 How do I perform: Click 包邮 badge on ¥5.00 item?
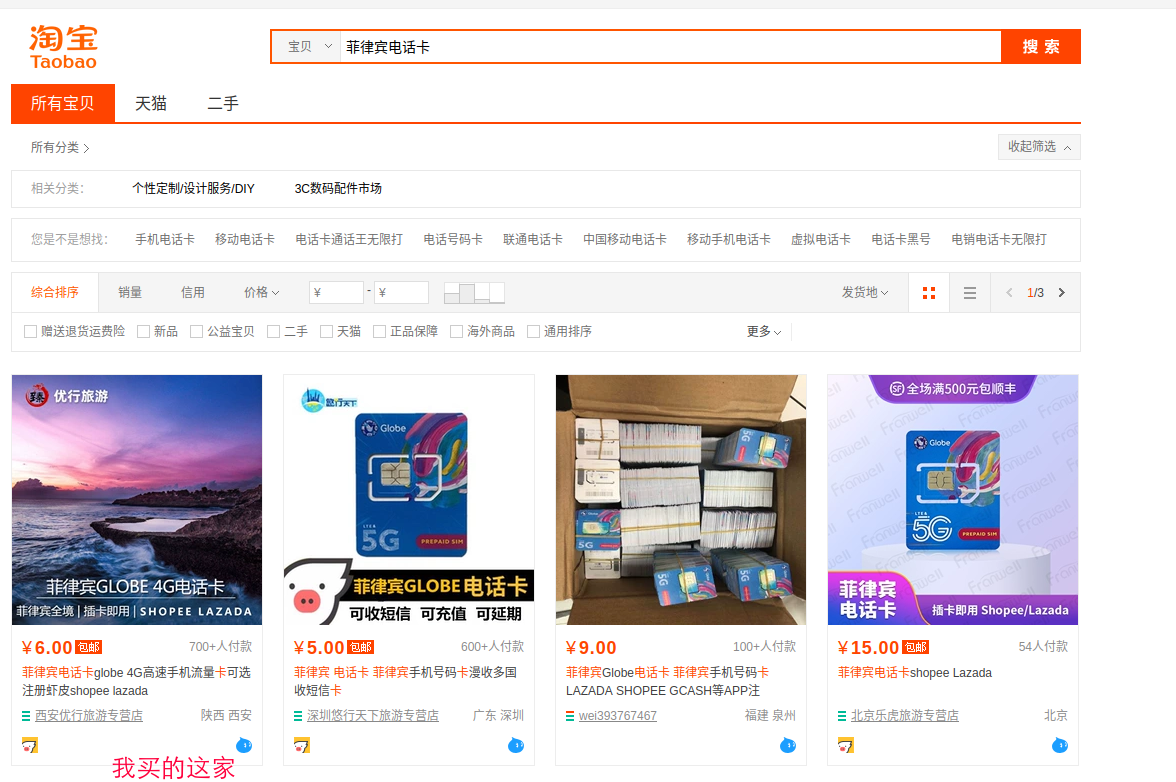(x=361, y=647)
